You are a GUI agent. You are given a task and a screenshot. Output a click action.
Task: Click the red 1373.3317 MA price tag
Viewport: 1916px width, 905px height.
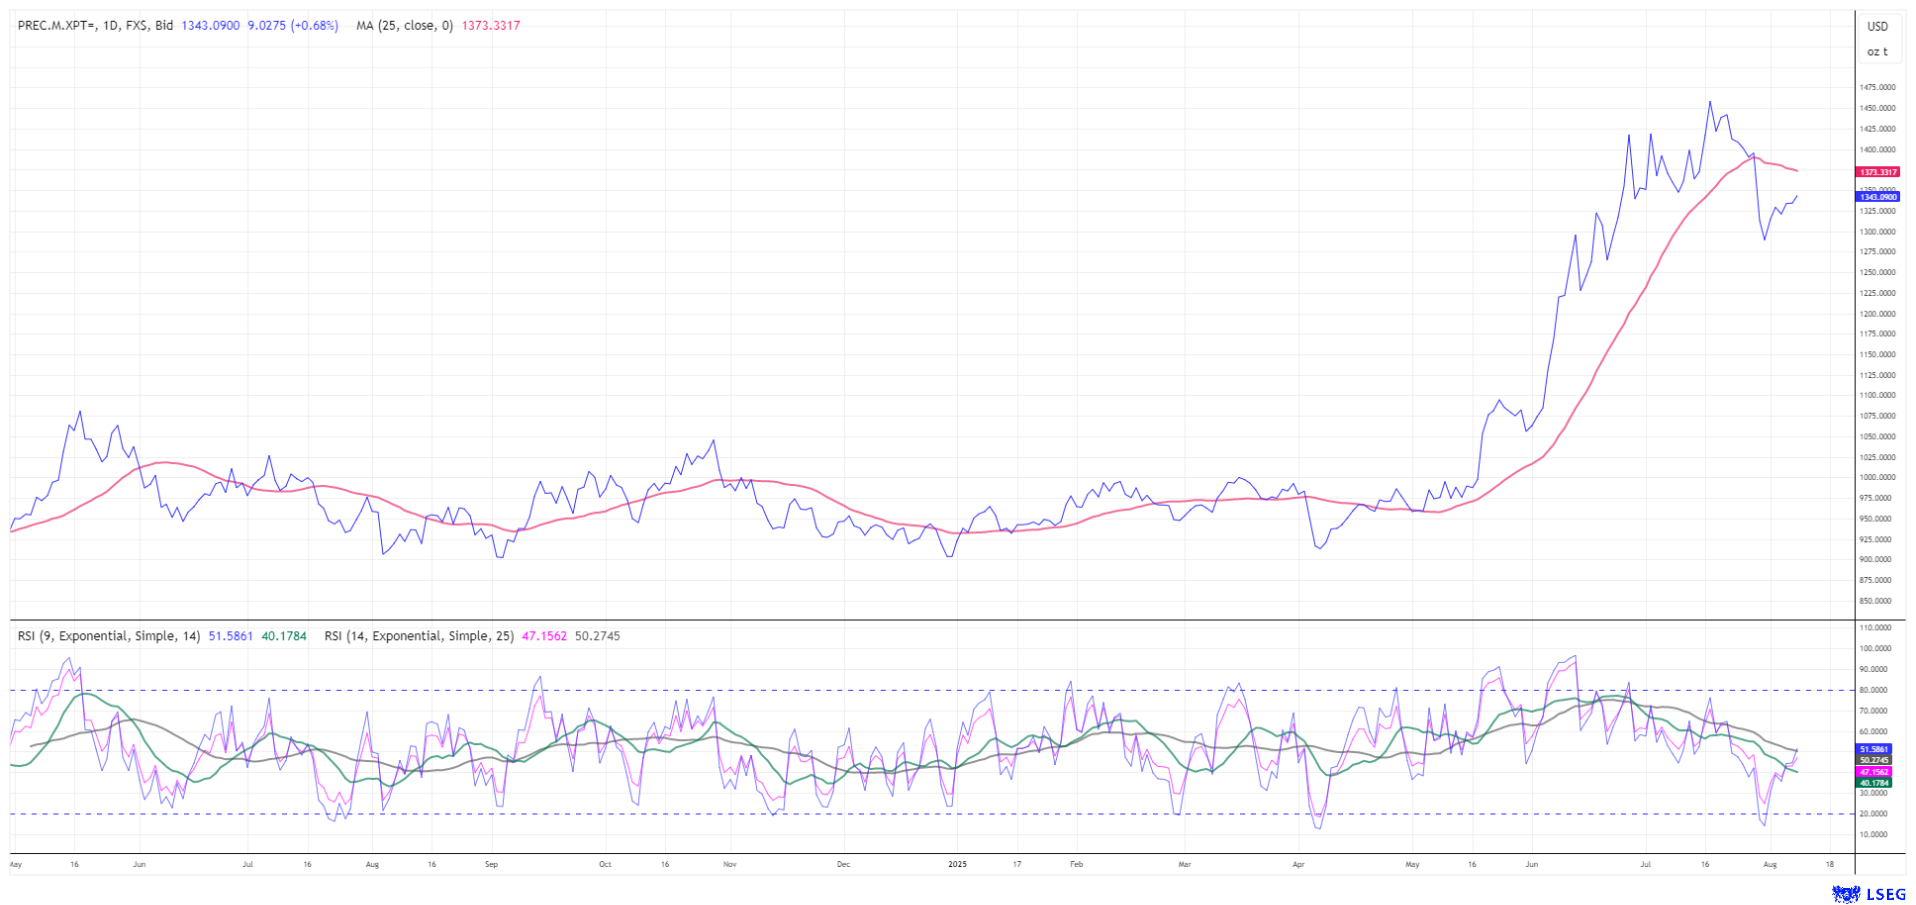click(x=1877, y=172)
